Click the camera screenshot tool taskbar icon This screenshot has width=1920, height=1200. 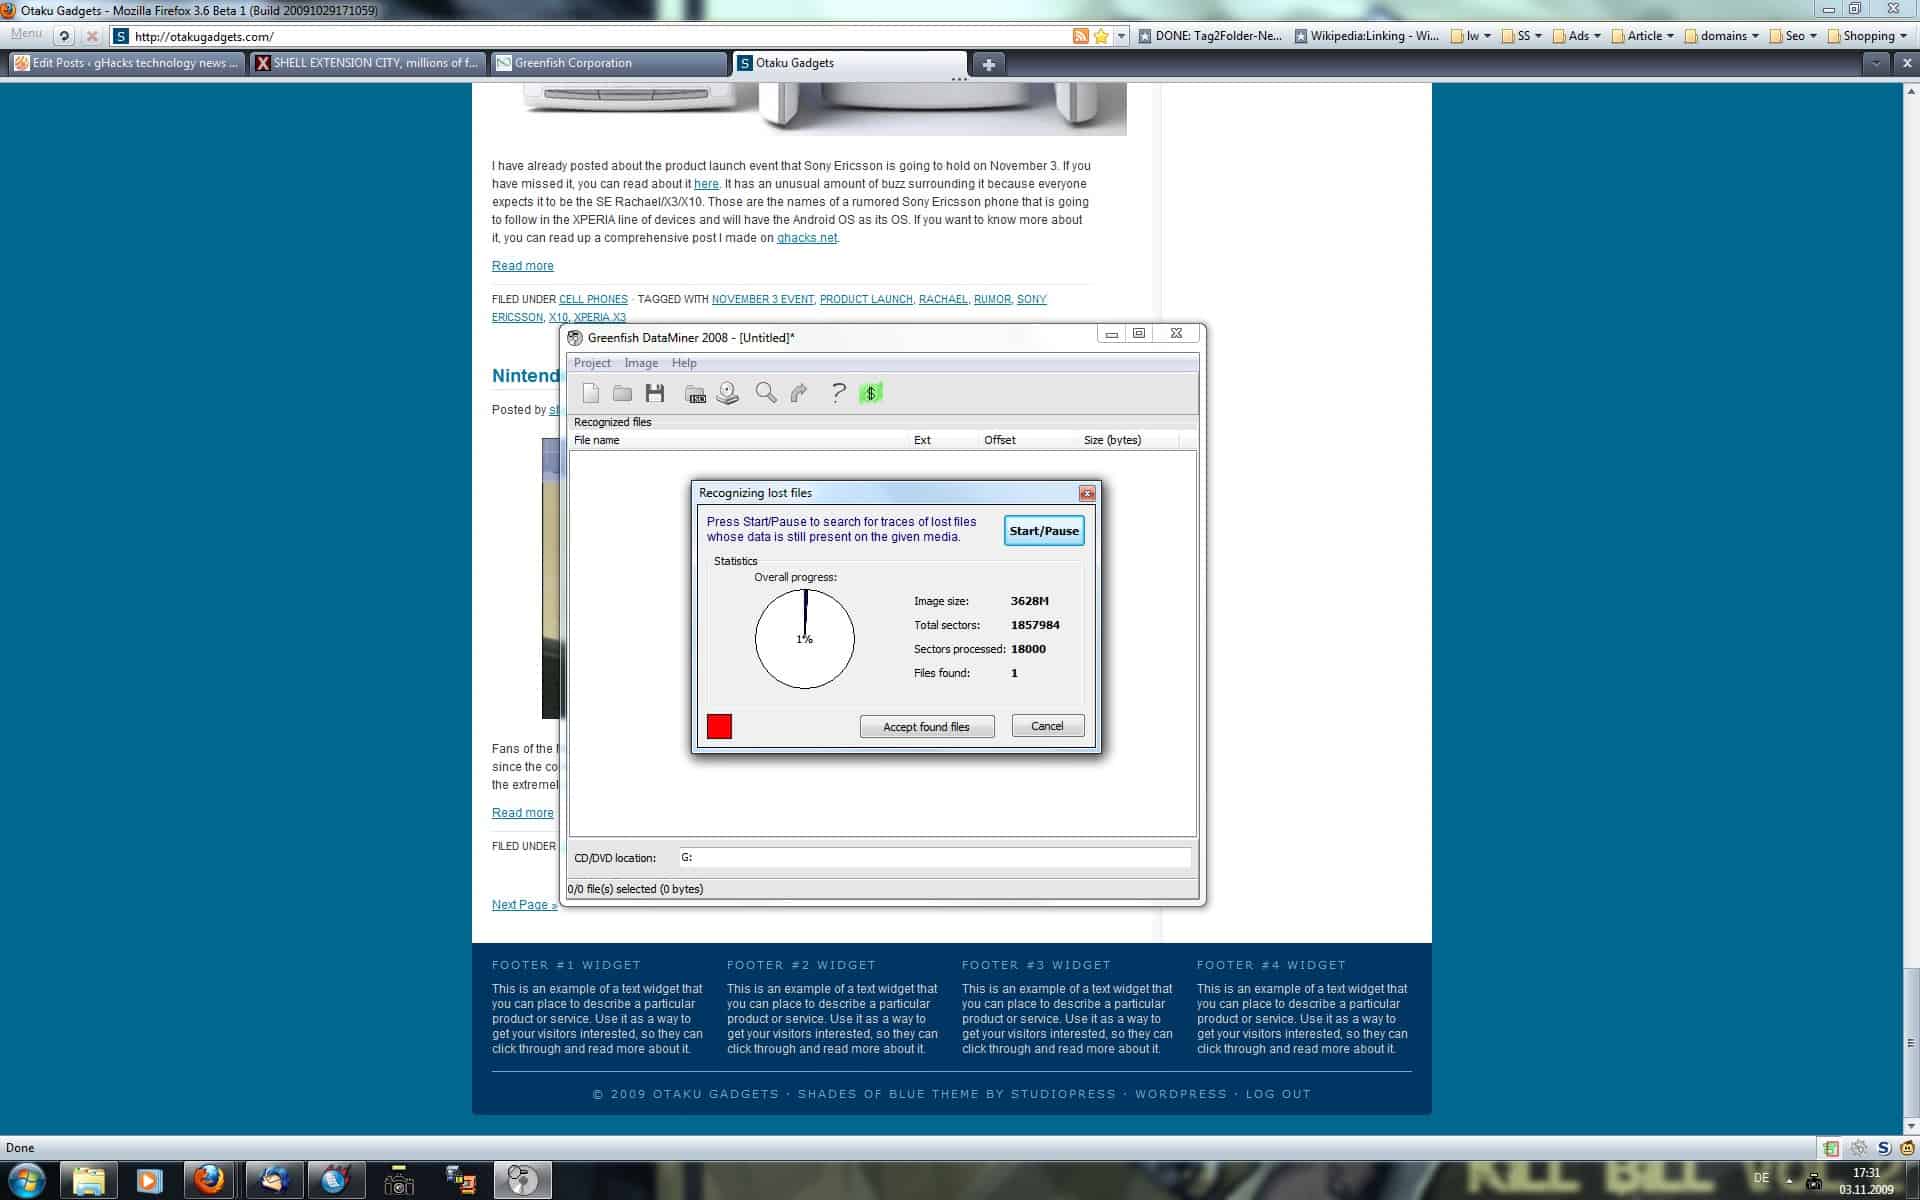click(x=399, y=1181)
